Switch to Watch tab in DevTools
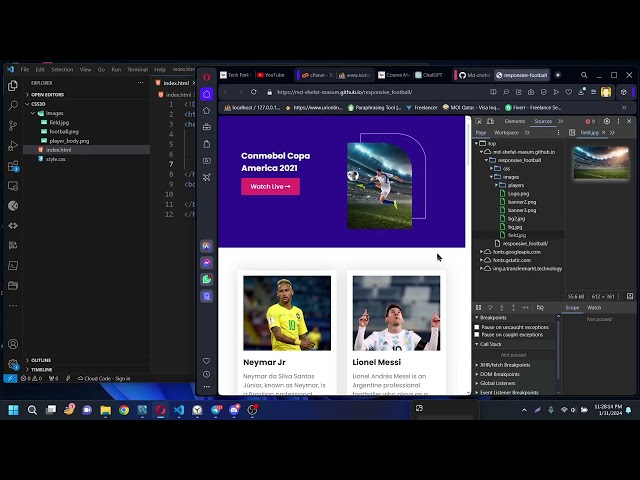 pyautogui.click(x=594, y=307)
